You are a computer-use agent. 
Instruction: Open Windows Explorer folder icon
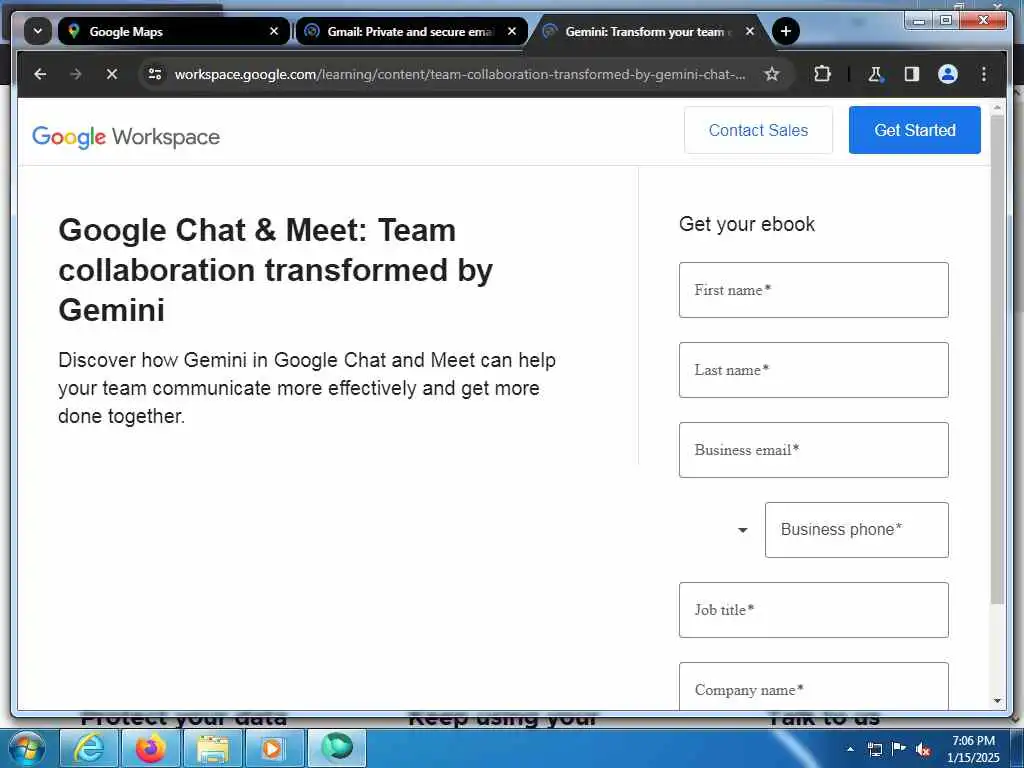213,748
